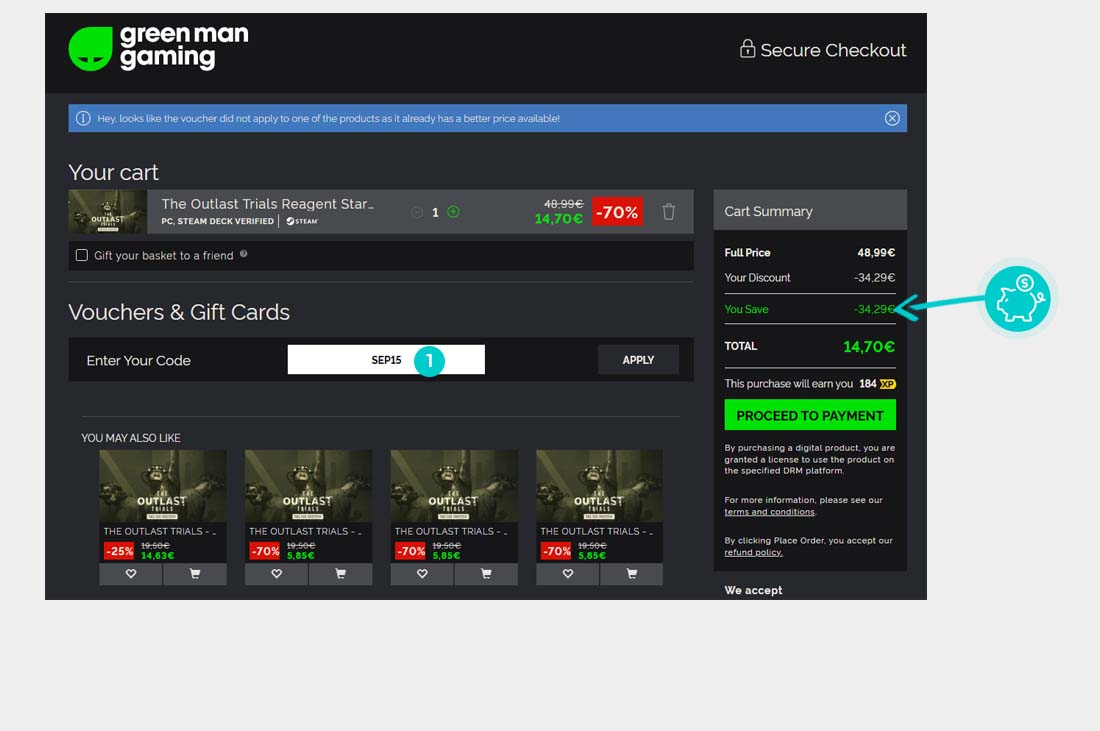
Task: Click PROCEED TO PAYMENT button
Action: tap(809, 415)
